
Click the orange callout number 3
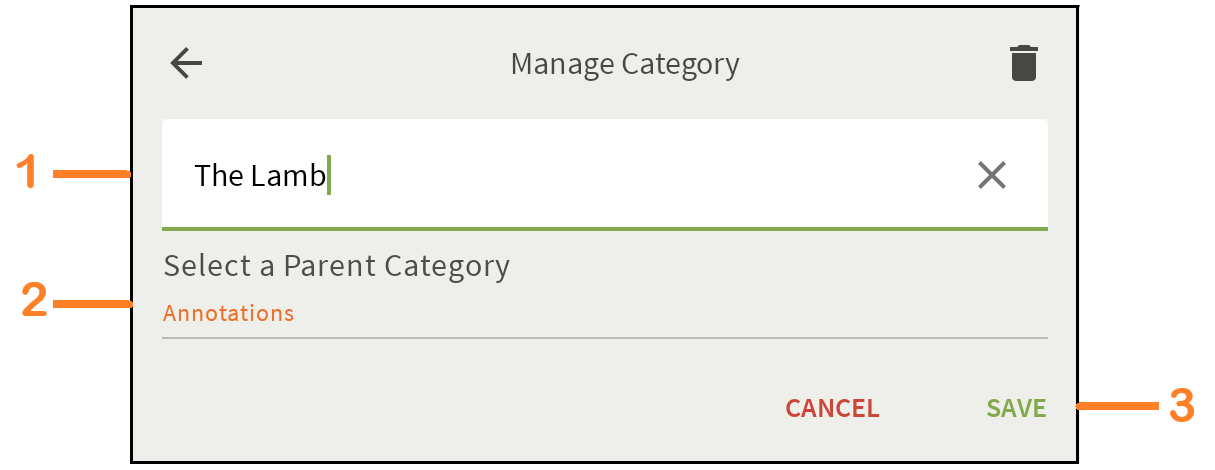click(x=1181, y=406)
